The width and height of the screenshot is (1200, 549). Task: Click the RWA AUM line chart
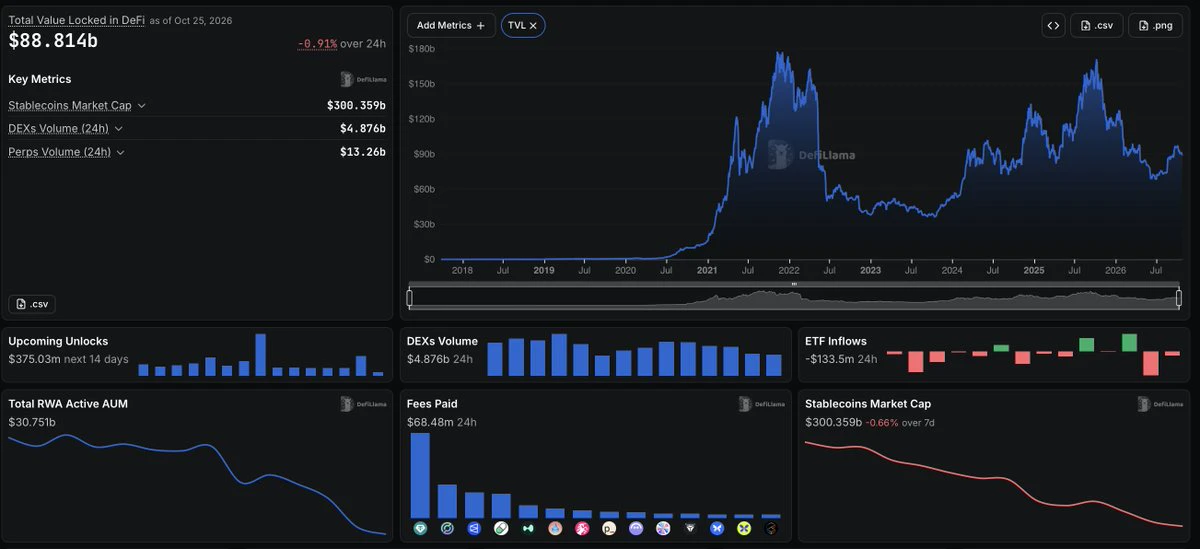196,485
